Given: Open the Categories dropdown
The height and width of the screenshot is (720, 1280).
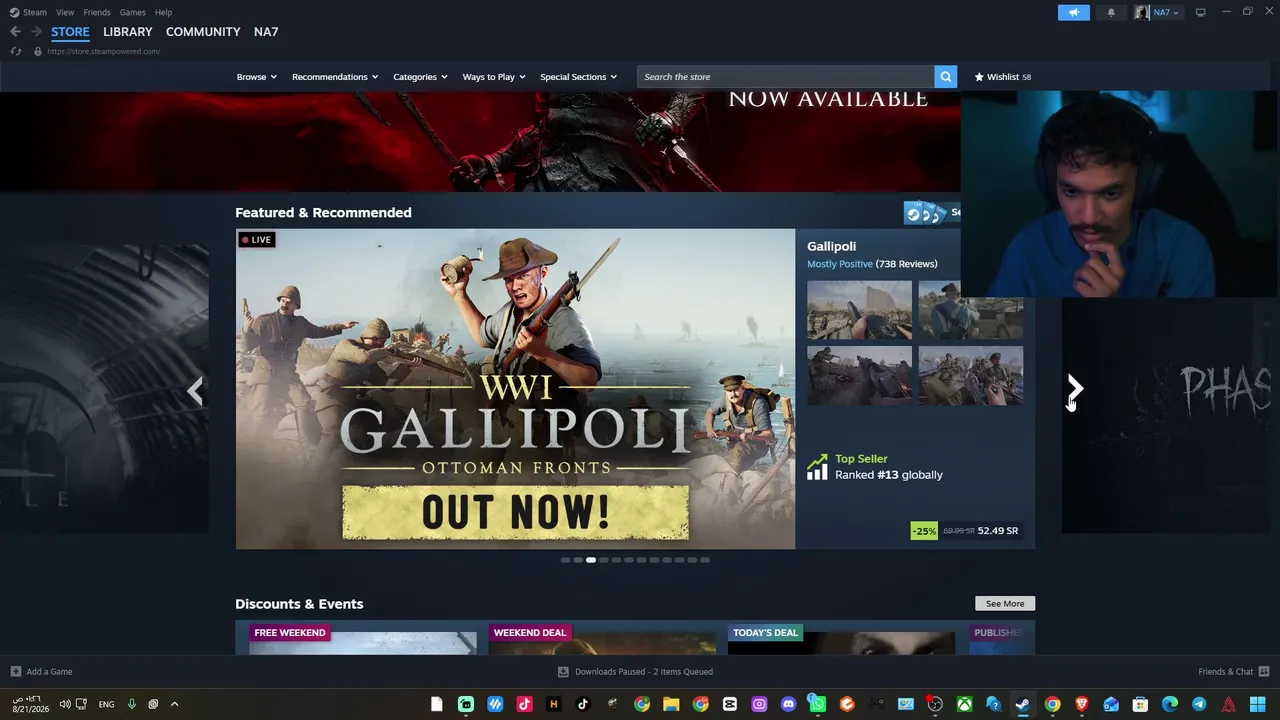Looking at the screenshot, I should pyautogui.click(x=420, y=77).
